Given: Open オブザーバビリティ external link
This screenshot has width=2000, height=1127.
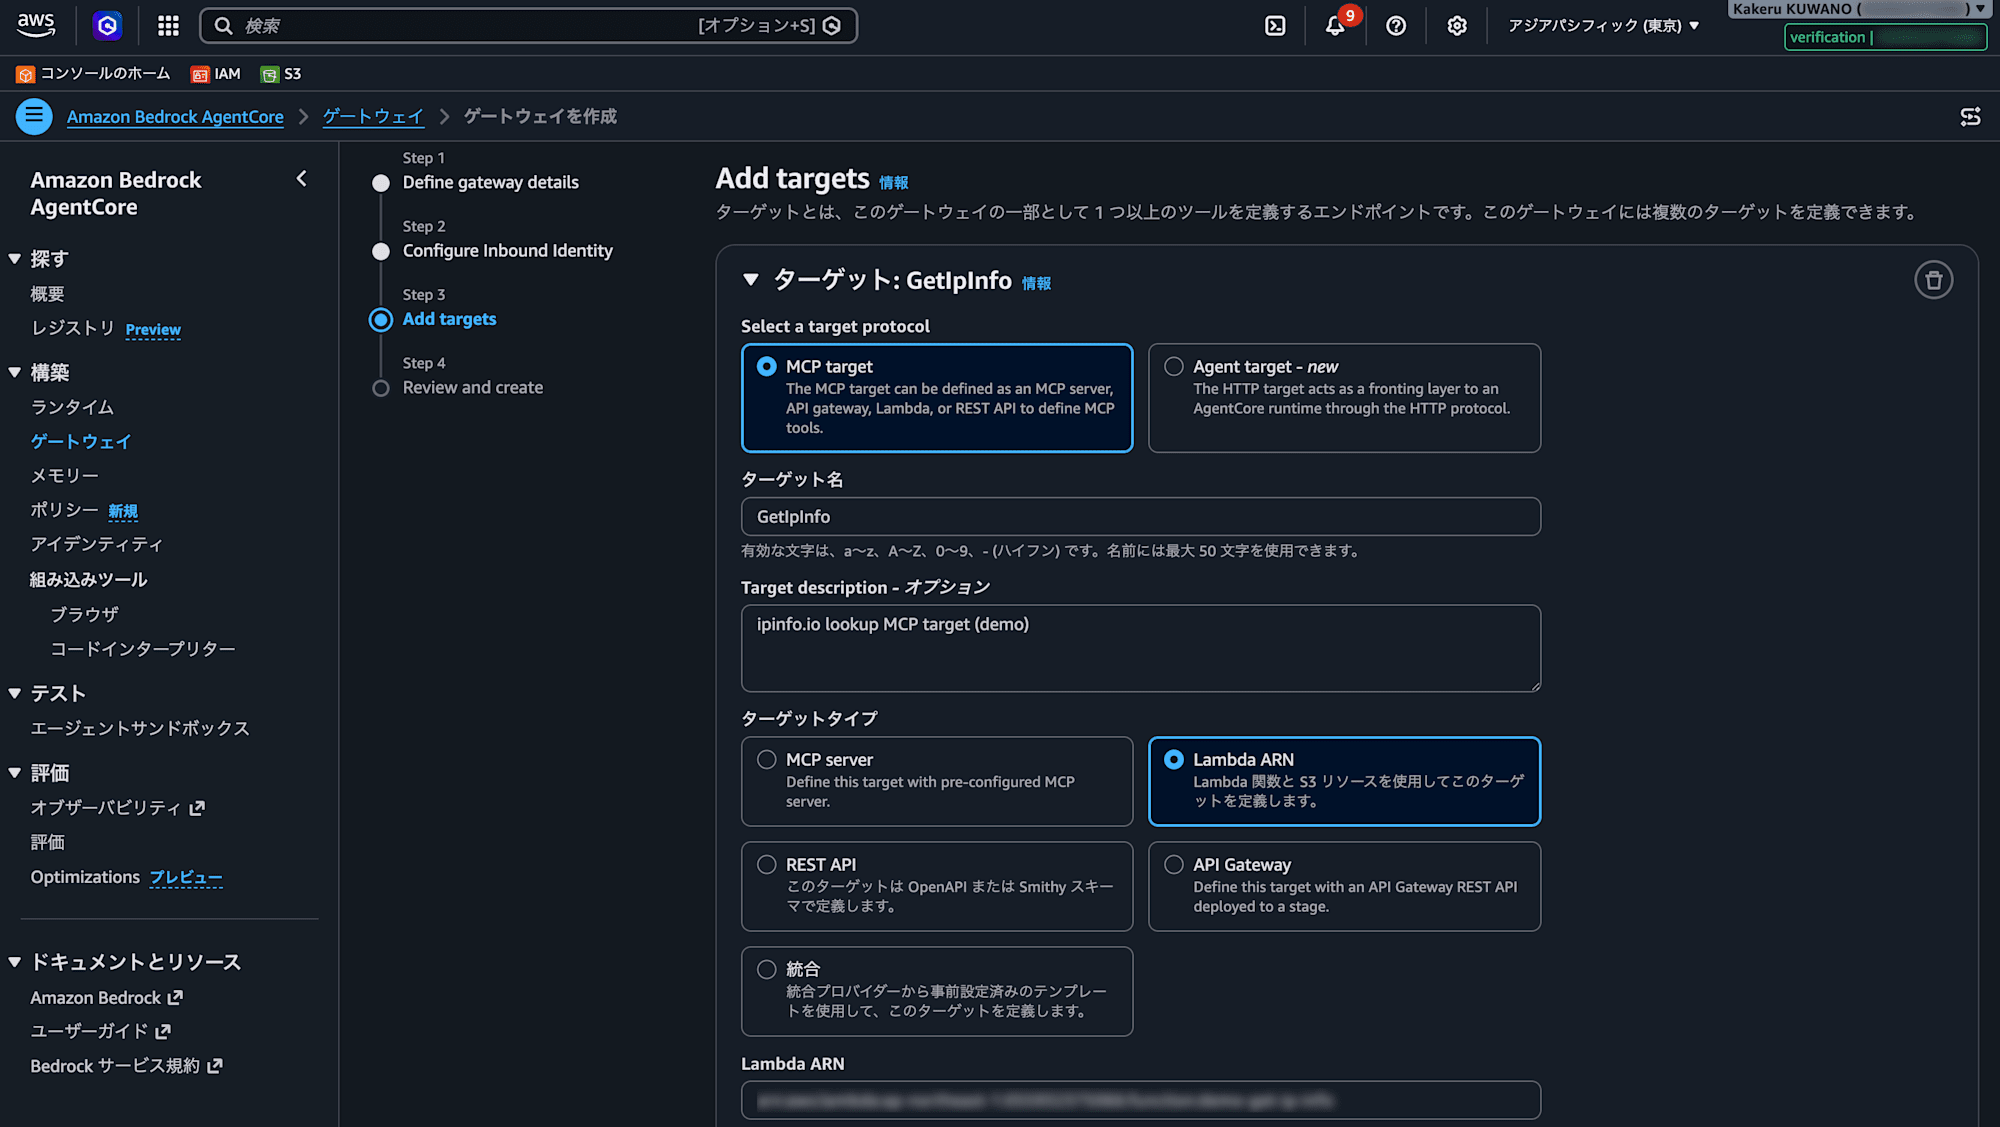Looking at the screenshot, I should tap(118, 808).
